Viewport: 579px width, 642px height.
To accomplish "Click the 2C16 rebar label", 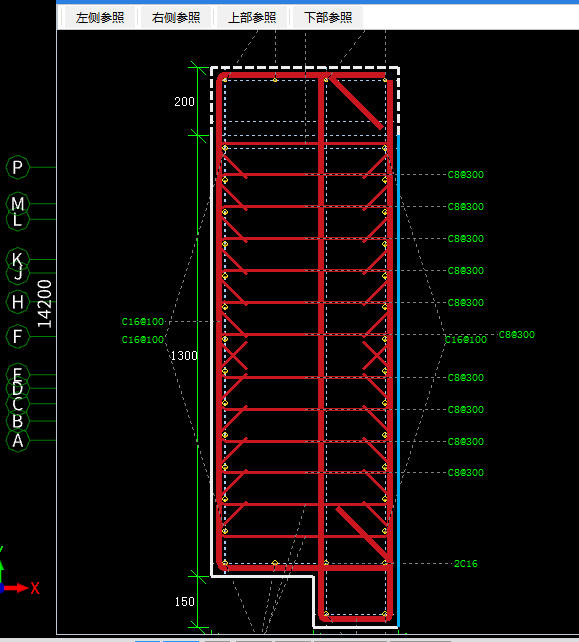I will [x=466, y=564].
